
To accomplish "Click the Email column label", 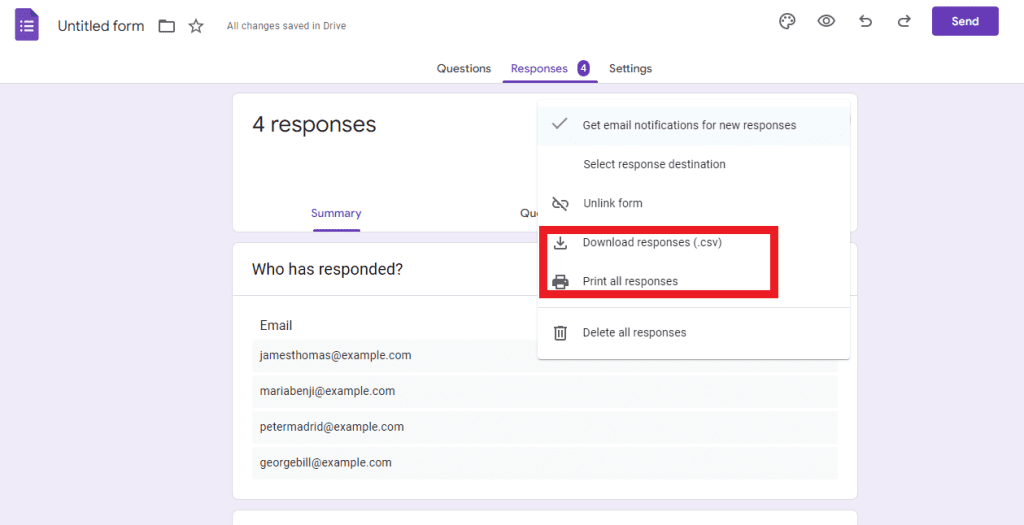I will pos(276,325).
